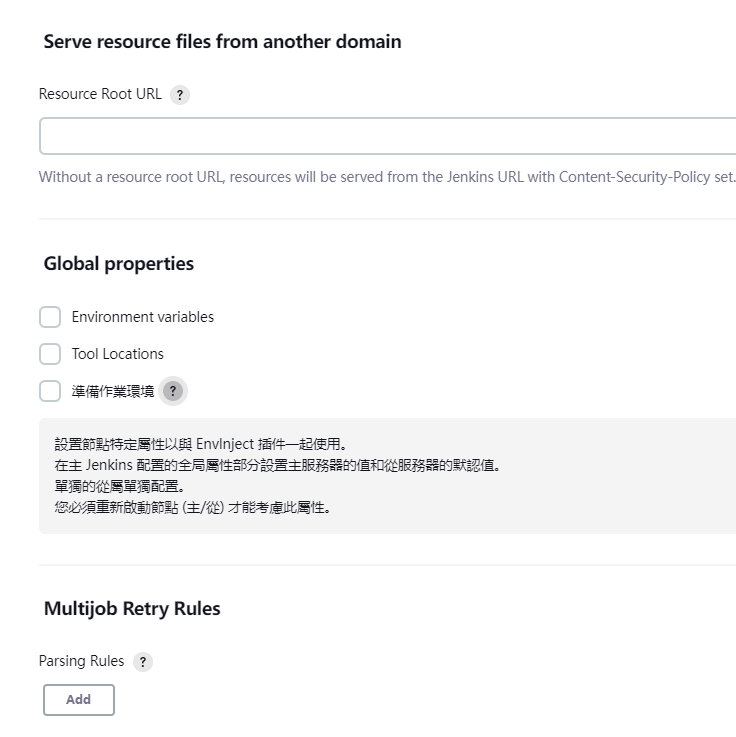Click the EnvInject help text first line
The image size is (736, 737).
[201, 444]
